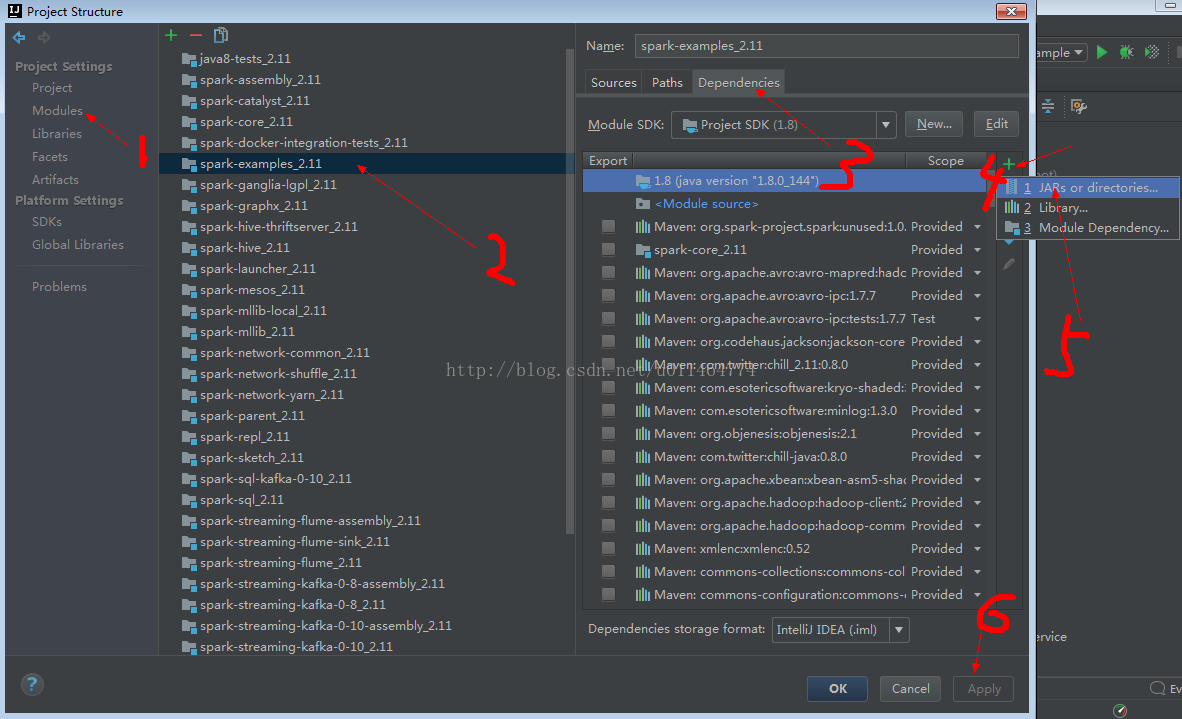1182x719 pixels.
Task: Click run with coverage icon in IDE window
Action: [1152, 52]
